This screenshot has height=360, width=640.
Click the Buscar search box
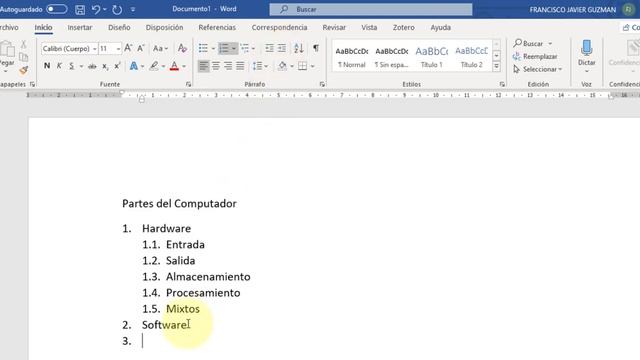point(371,9)
